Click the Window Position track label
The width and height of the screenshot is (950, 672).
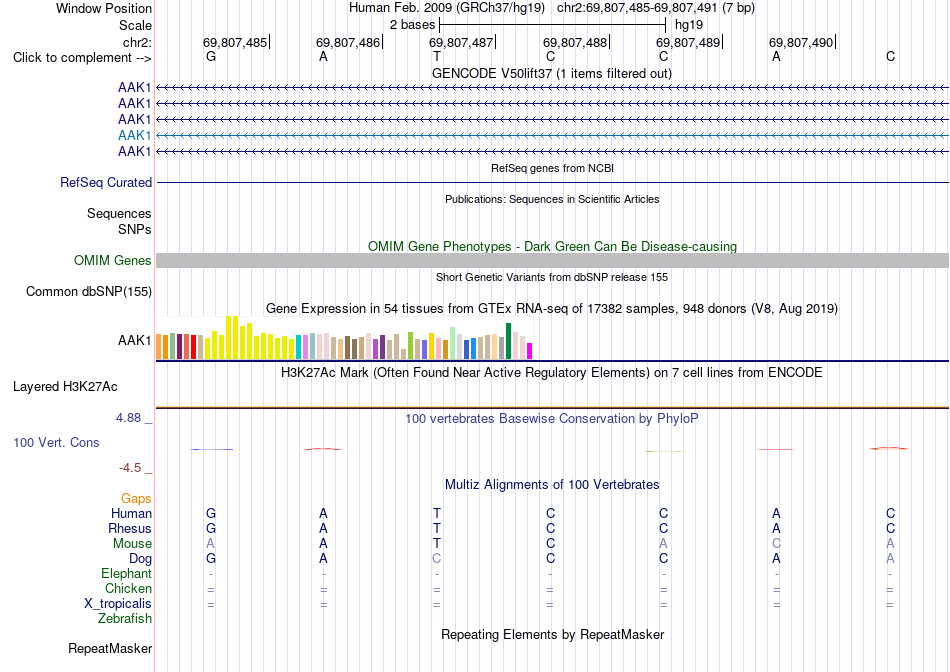tap(104, 8)
